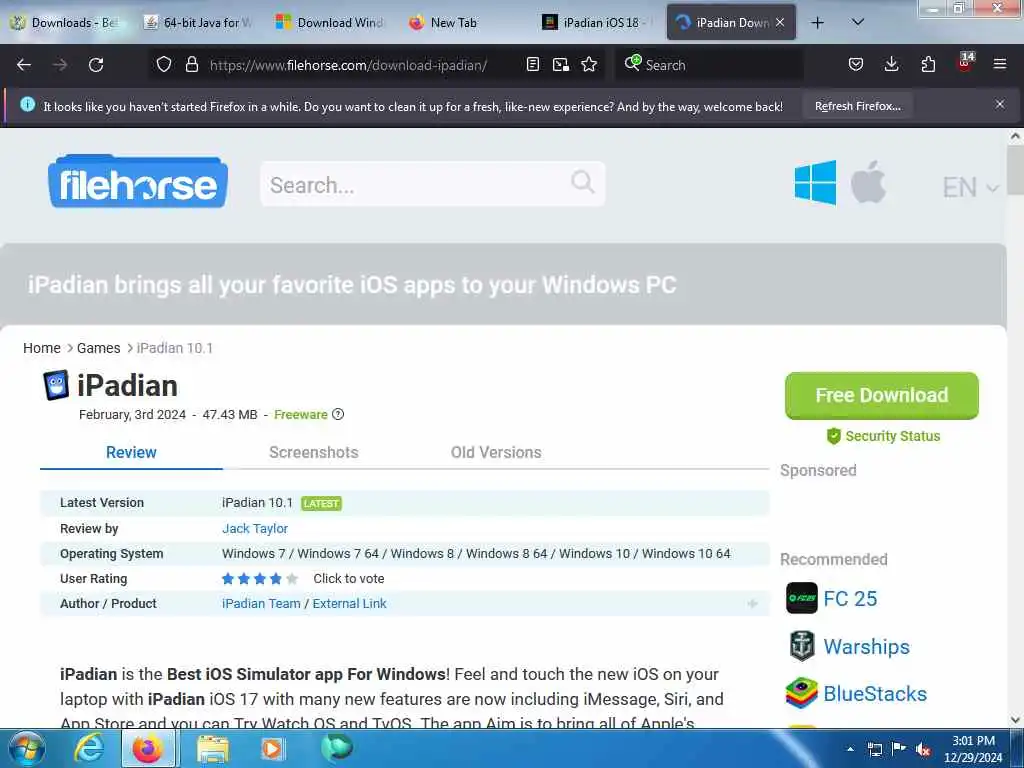This screenshot has width=1024, height=768.
Task: Open the extensions puzzle icon
Action: click(x=928, y=64)
